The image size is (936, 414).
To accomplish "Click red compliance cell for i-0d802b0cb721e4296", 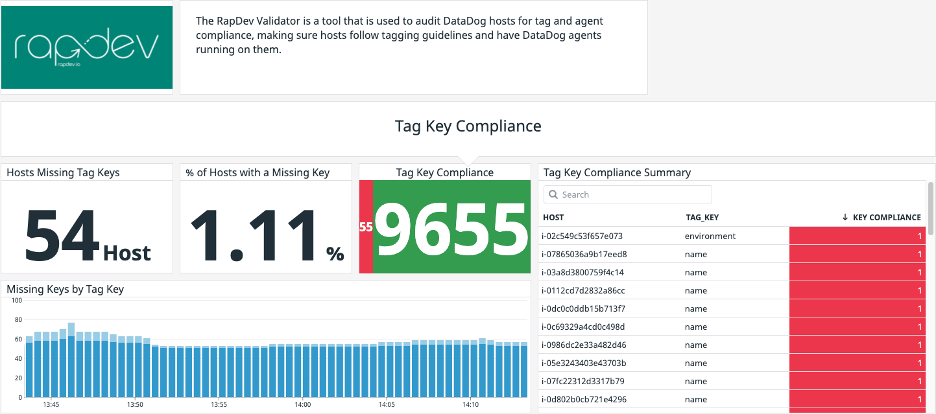I will (857, 399).
